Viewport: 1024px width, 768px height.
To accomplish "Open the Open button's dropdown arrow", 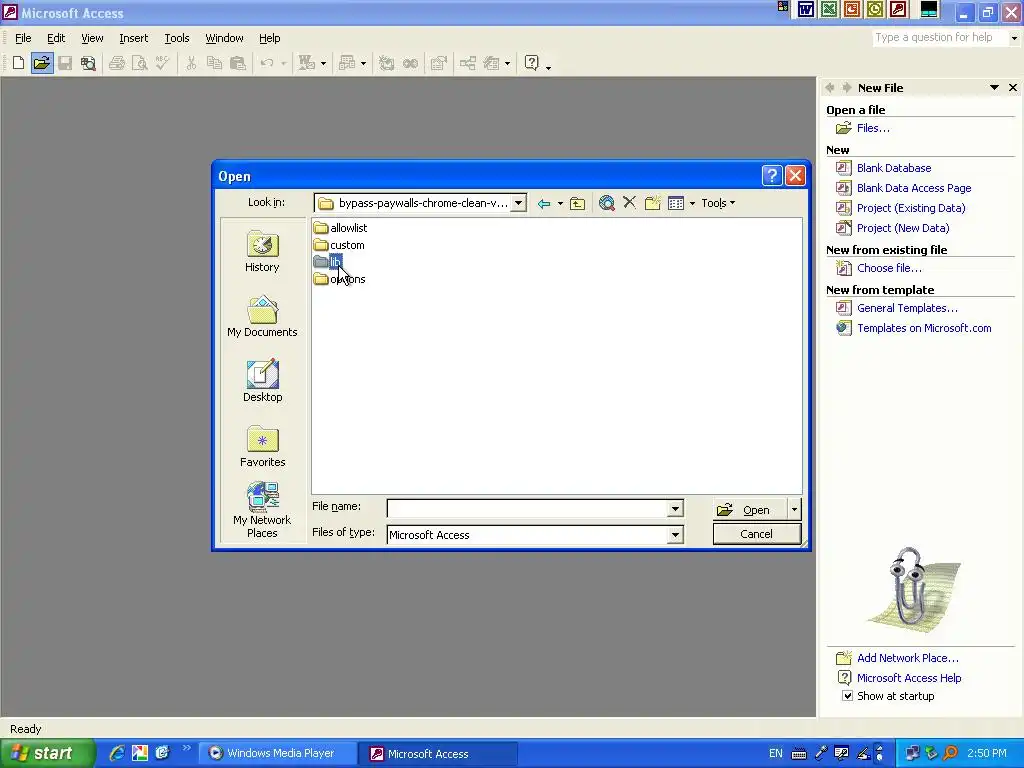I will coord(794,509).
